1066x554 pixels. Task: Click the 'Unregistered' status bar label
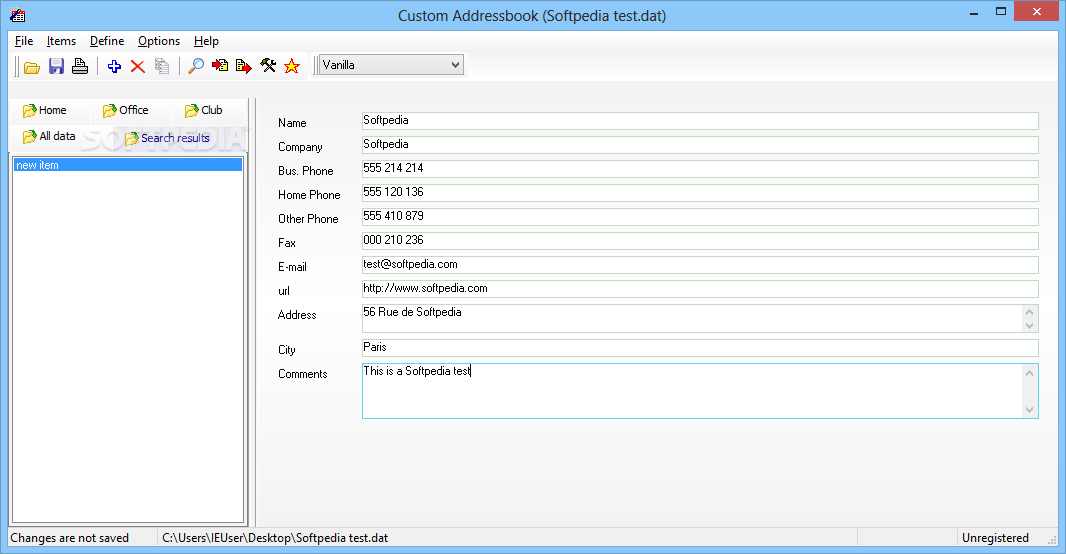[995, 538]
